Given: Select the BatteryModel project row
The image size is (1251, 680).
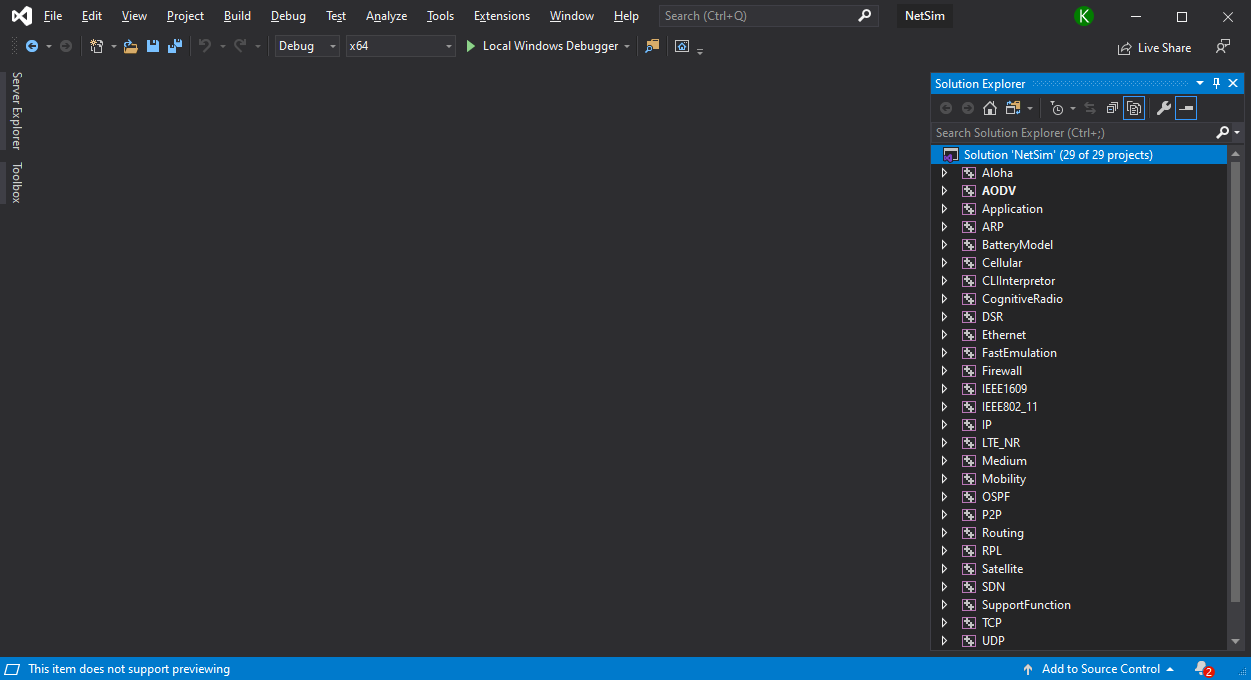Looking at the screenshot, I should click(x=1079, y=245).
